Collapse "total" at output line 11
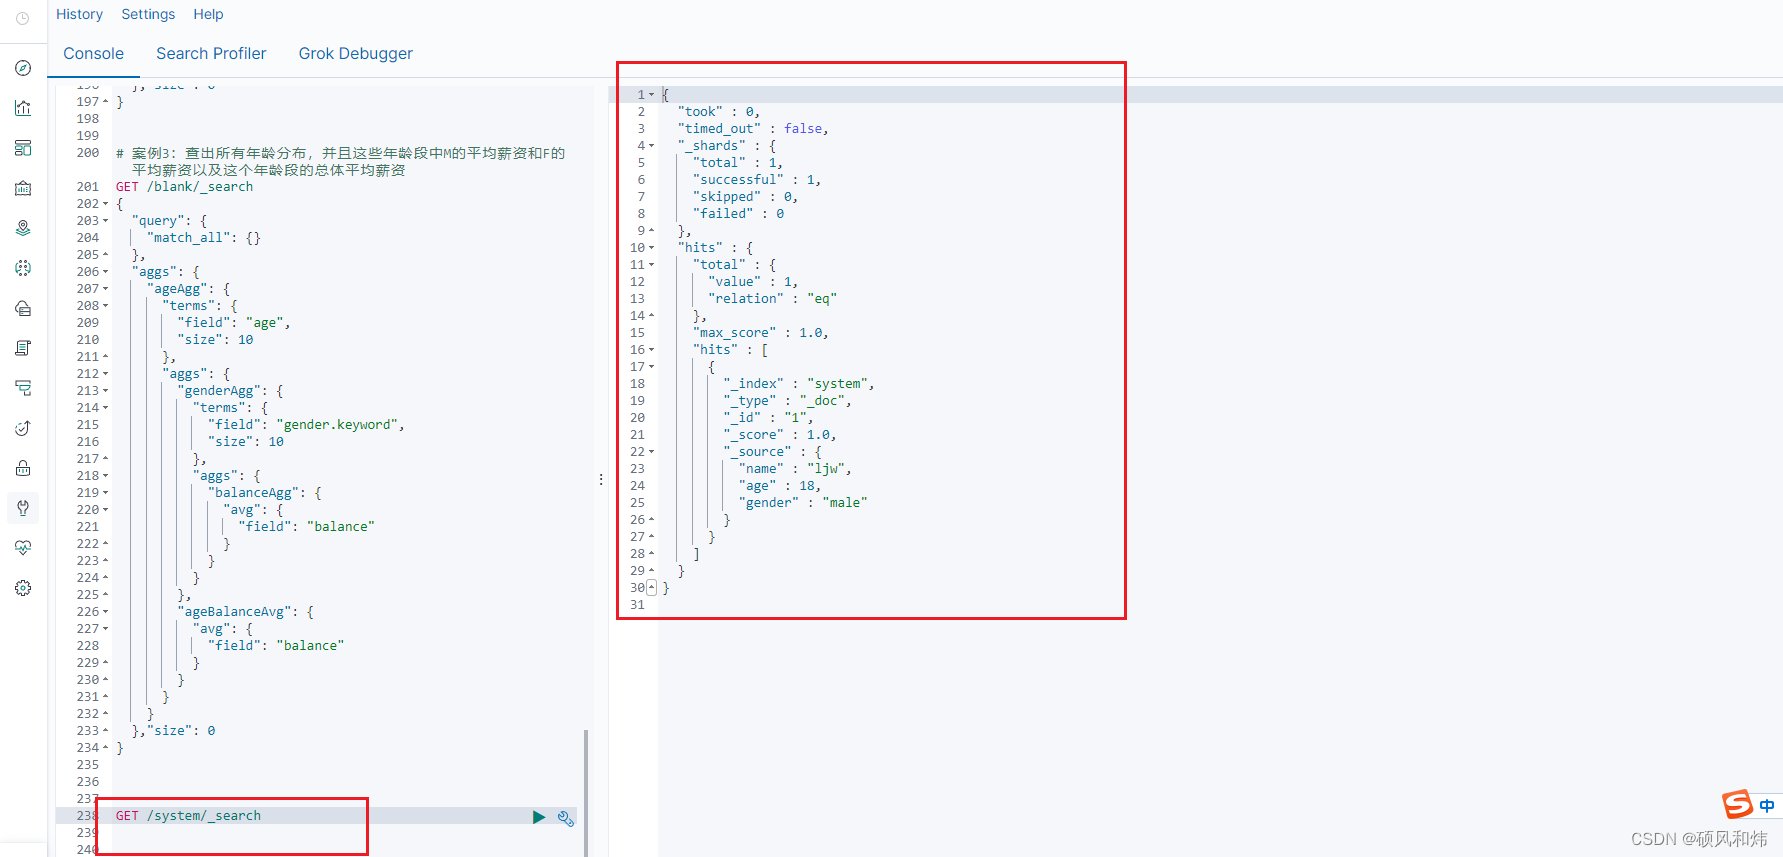Viewport: 1783px width, 857px height. coord(652,265)
